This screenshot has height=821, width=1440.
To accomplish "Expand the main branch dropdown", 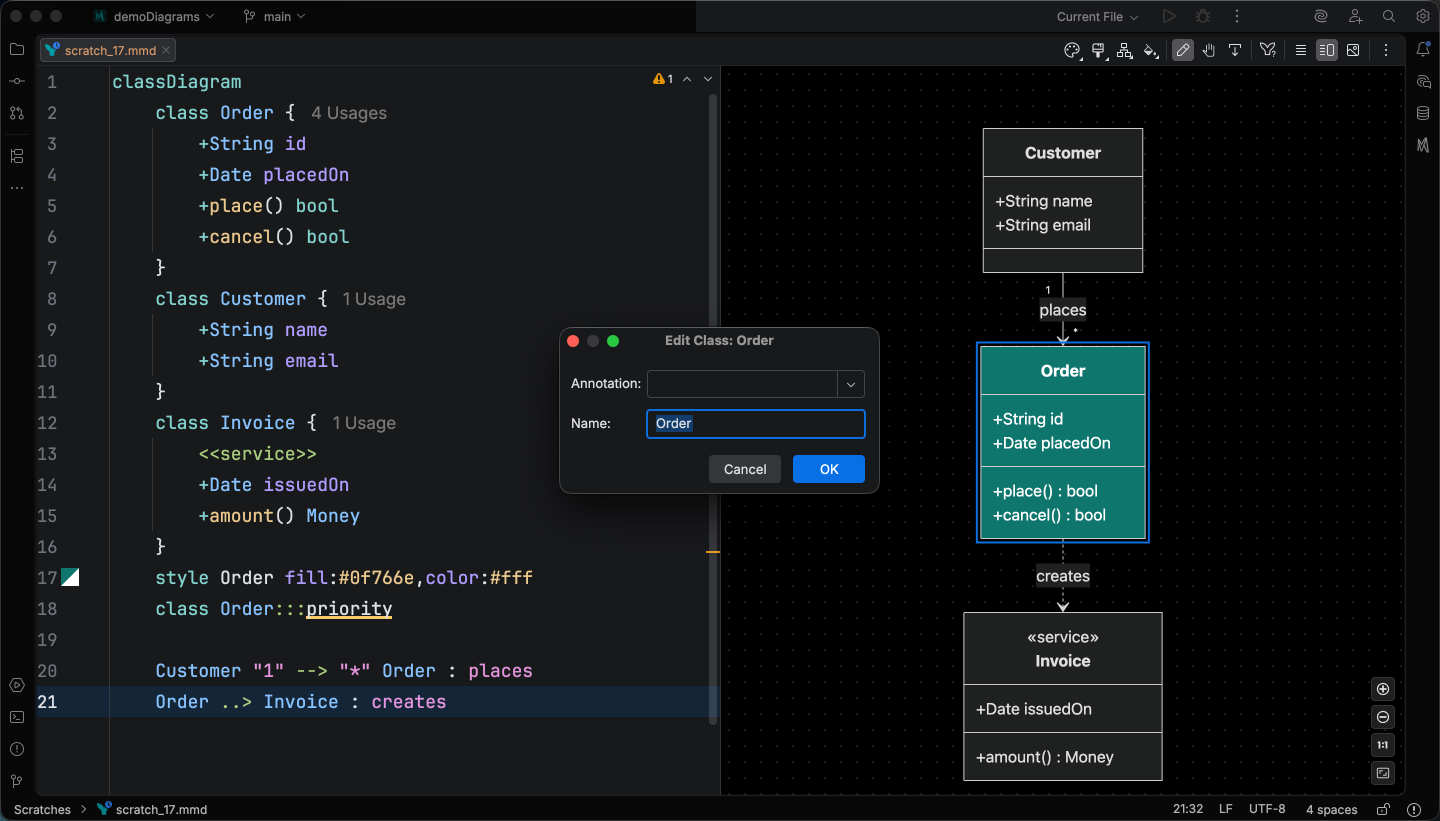I will pos(274,17).
